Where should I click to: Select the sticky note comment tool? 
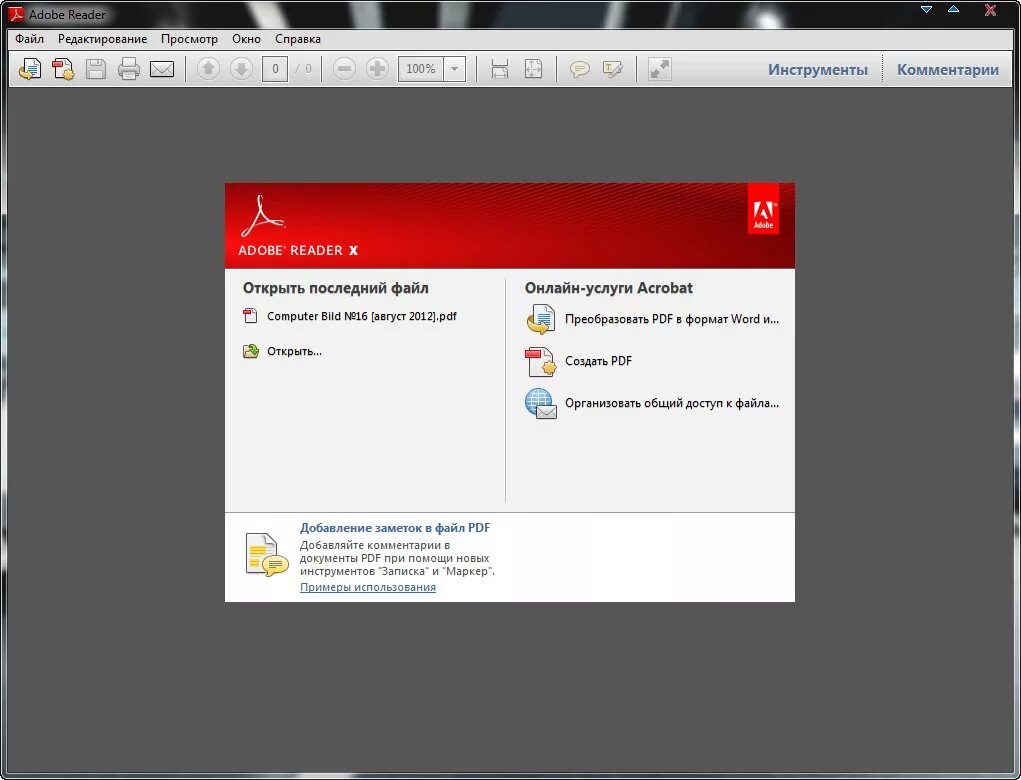(580, 68)
